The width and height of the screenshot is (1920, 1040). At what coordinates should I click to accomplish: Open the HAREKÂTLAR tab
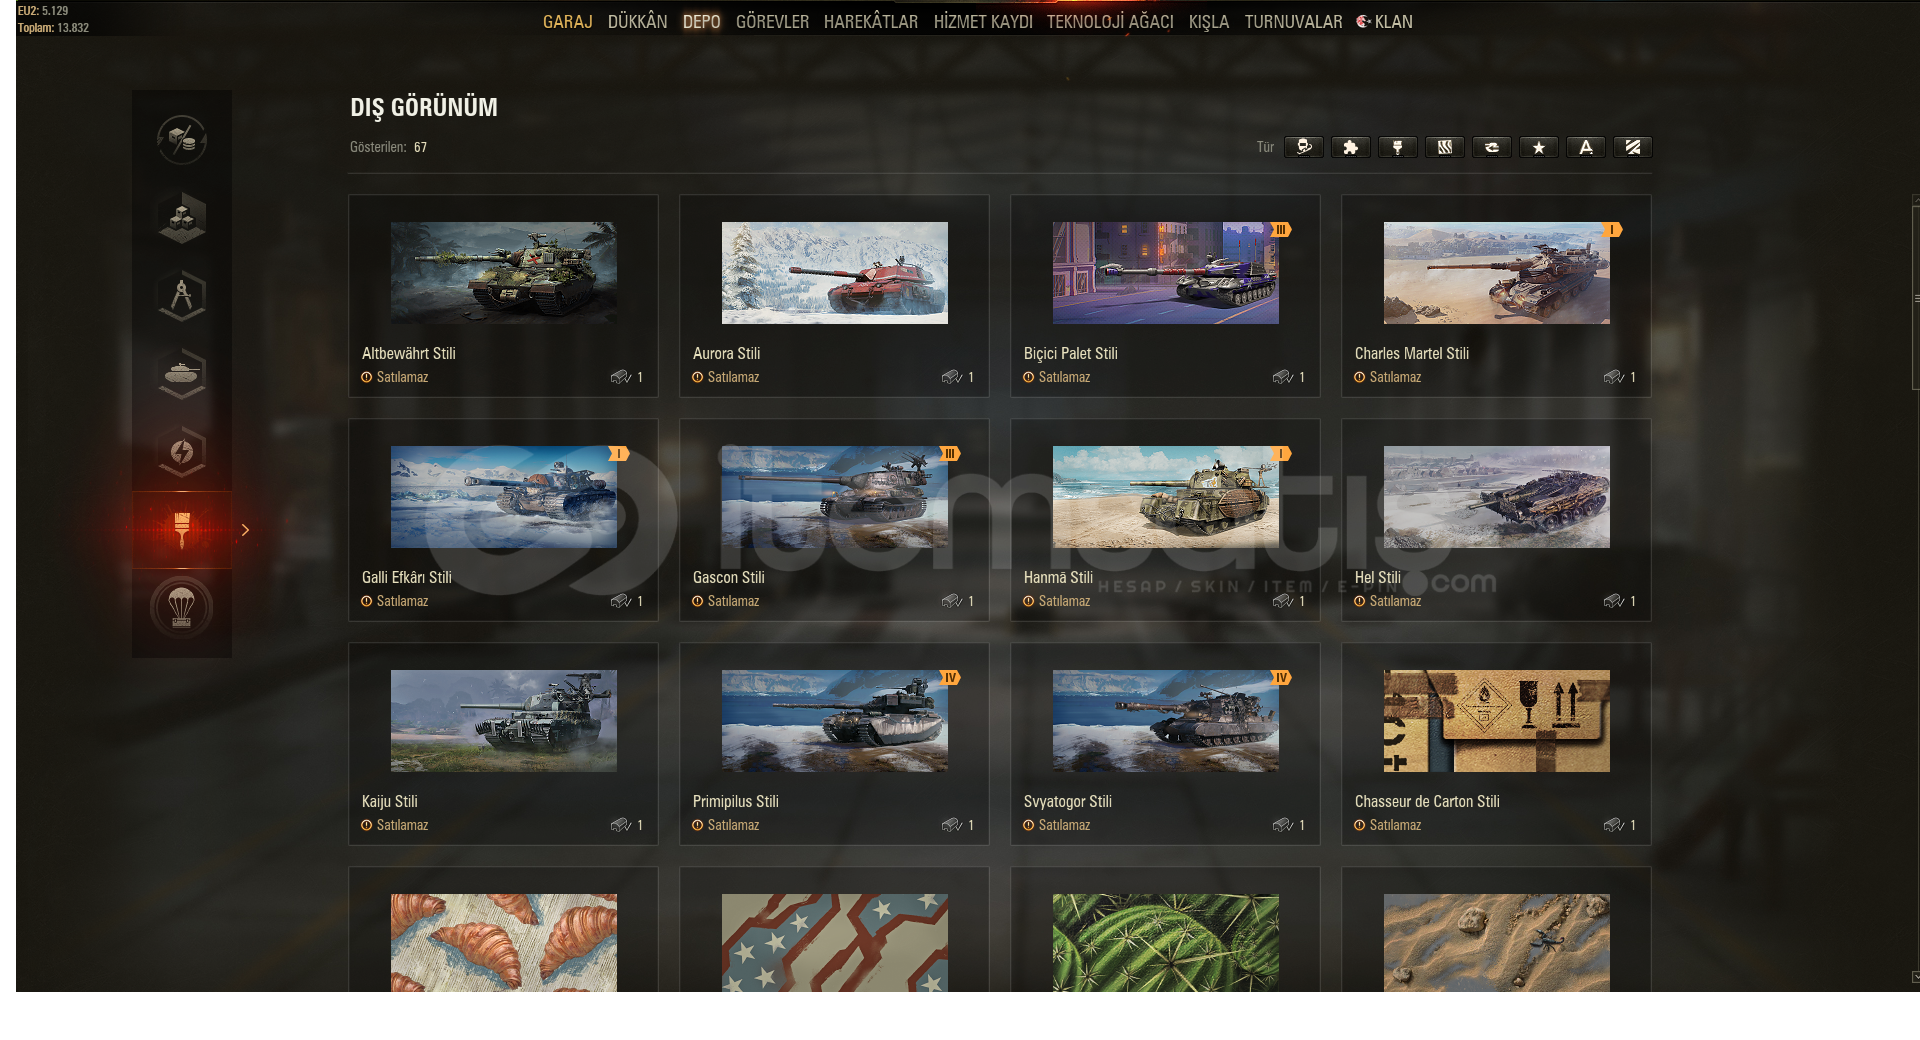pos(871,22)
